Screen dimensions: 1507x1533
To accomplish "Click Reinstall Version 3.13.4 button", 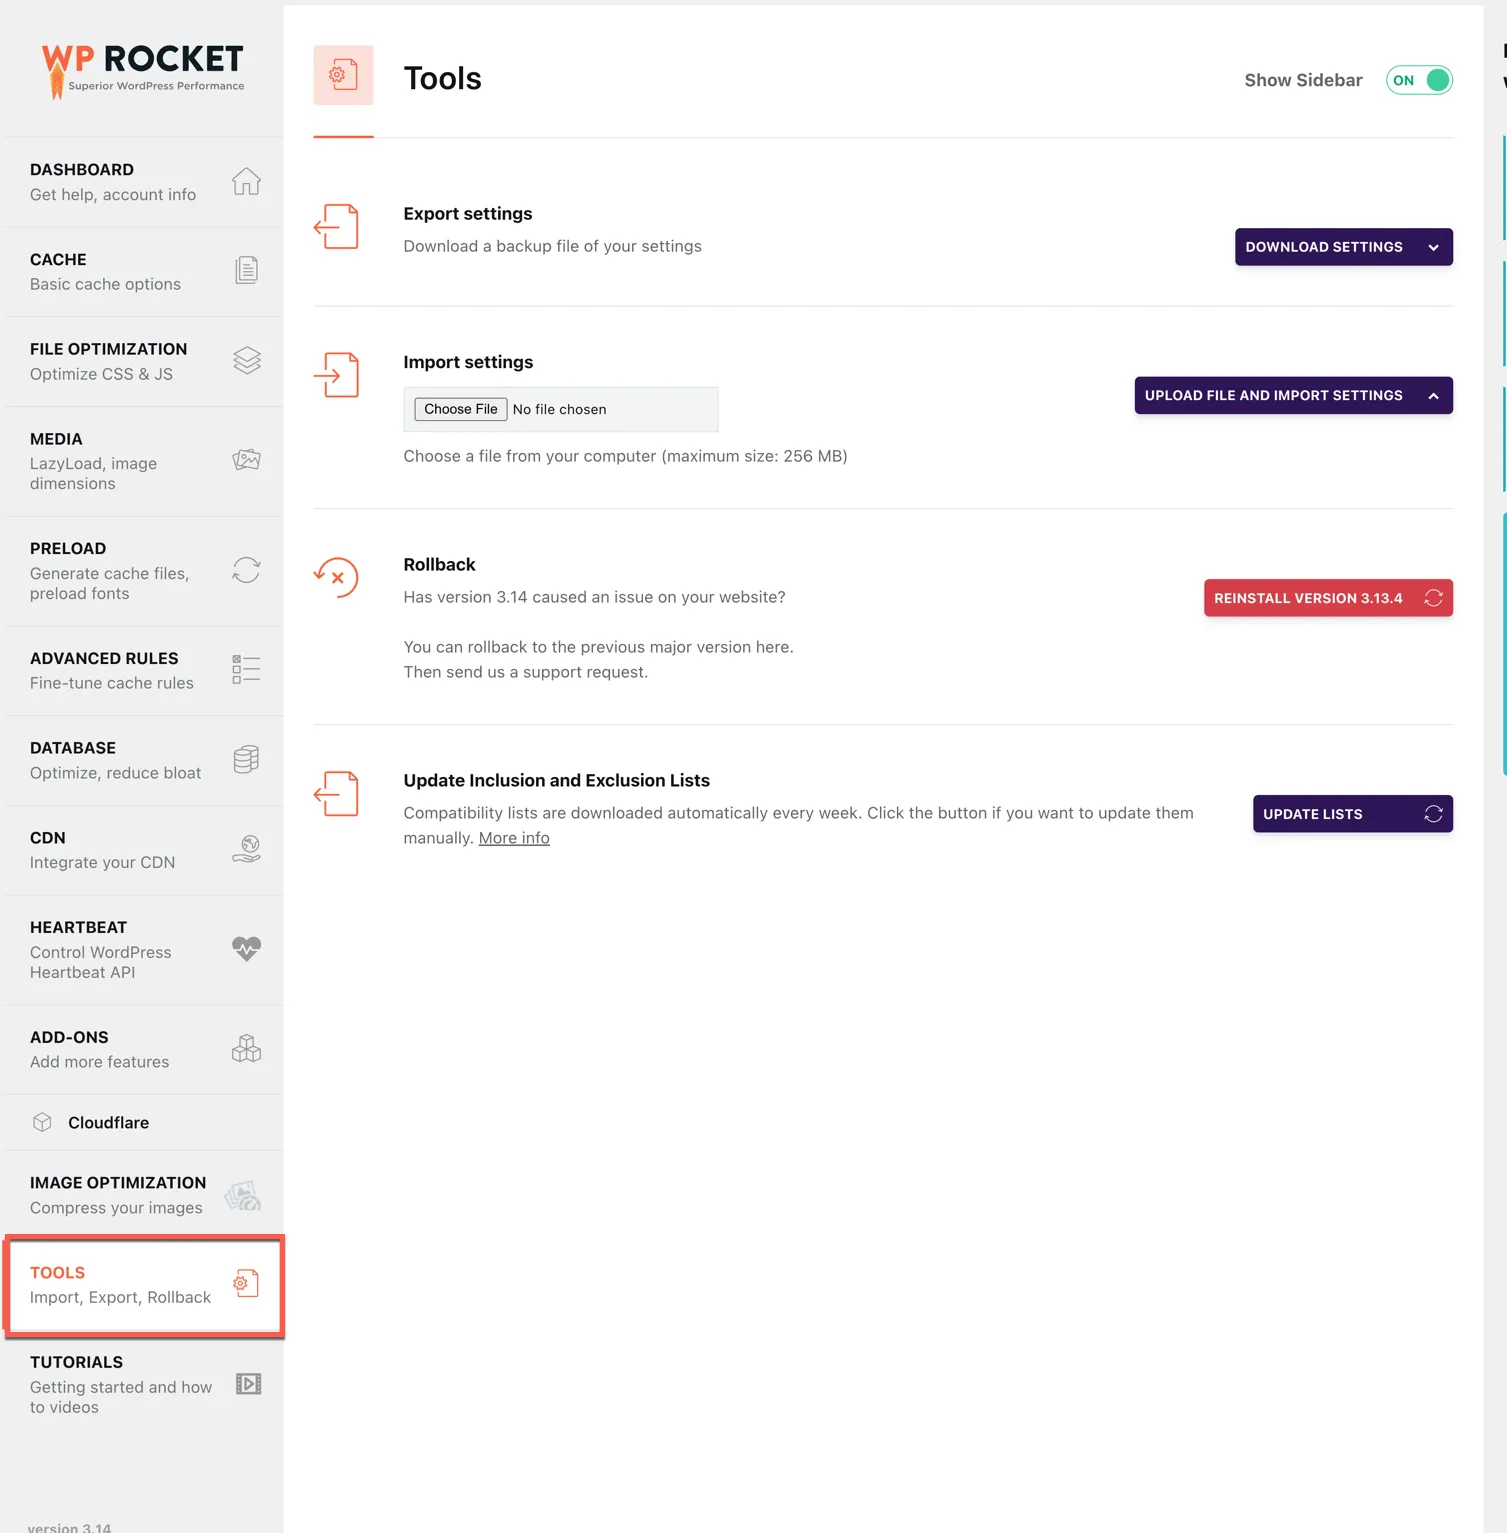I will [x=1327, y=597].
